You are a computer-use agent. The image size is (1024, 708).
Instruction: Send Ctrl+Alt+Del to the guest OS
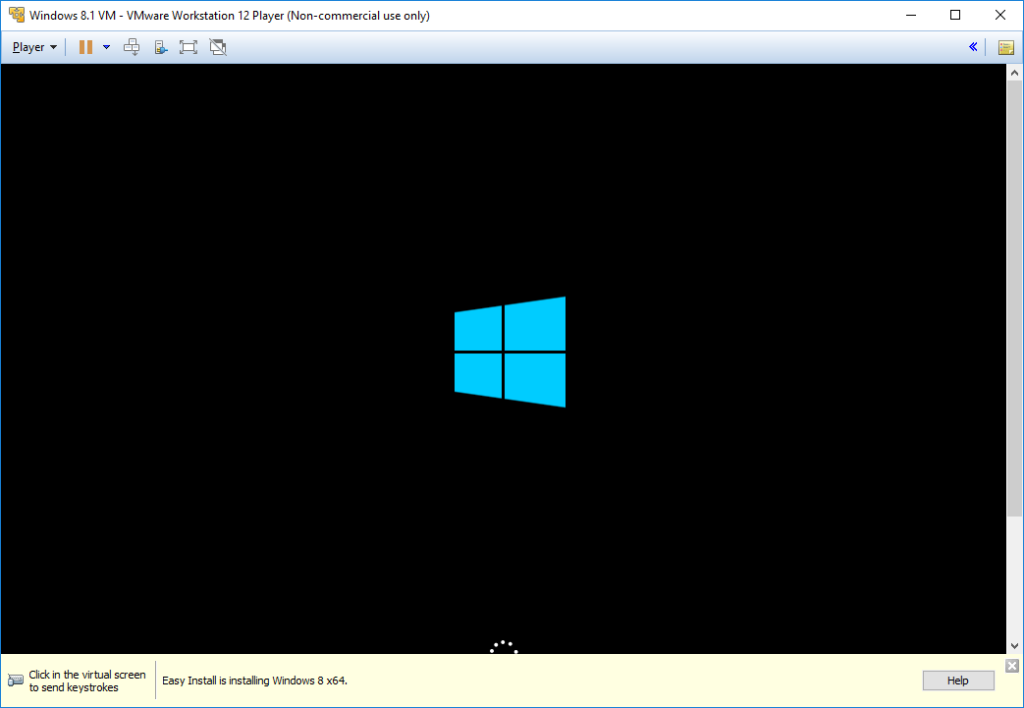(x=131, y=46)
